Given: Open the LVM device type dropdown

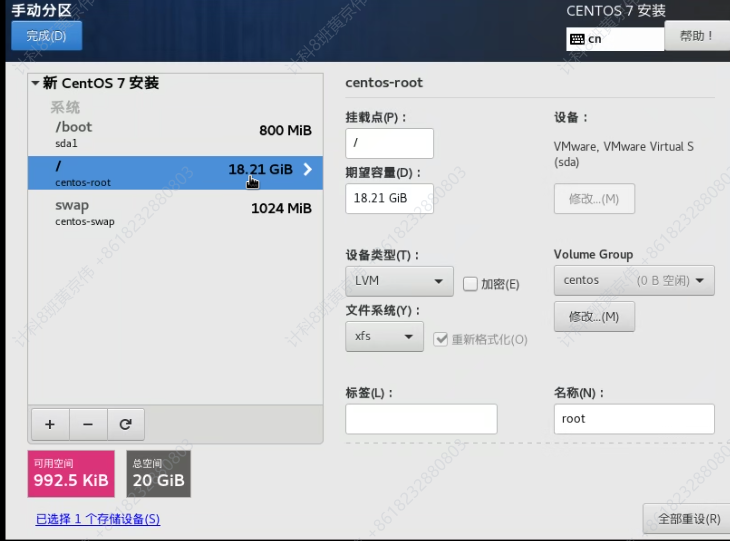Looking at the screenshot, I should pos(399,281).
